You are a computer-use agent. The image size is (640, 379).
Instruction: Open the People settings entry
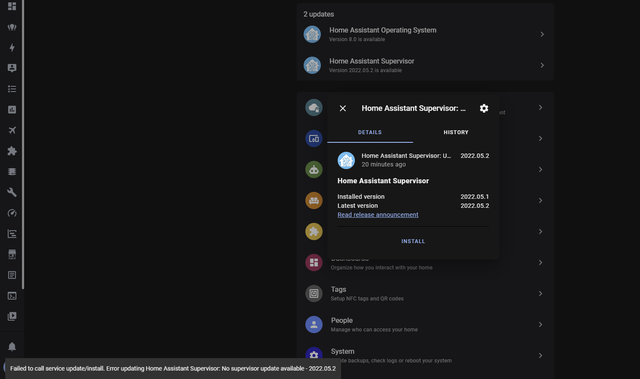coord(425,325)
